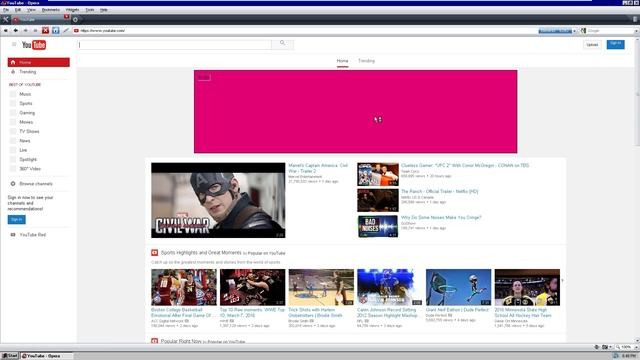
Task: Open the Bookmarks menu
Action: pos(51,10)
